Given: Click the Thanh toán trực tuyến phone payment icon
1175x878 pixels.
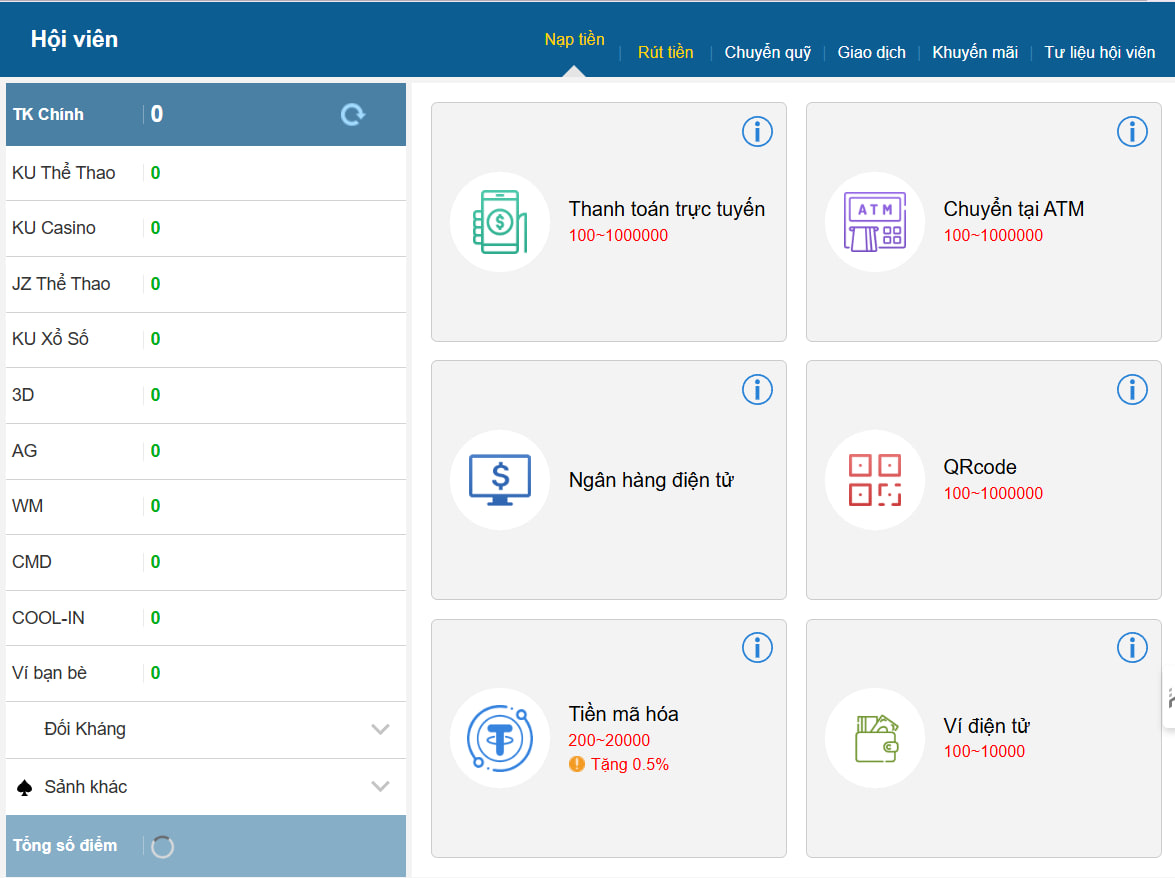Looking at the screenshot, I should pyautogui.click(x=499, y=222).
